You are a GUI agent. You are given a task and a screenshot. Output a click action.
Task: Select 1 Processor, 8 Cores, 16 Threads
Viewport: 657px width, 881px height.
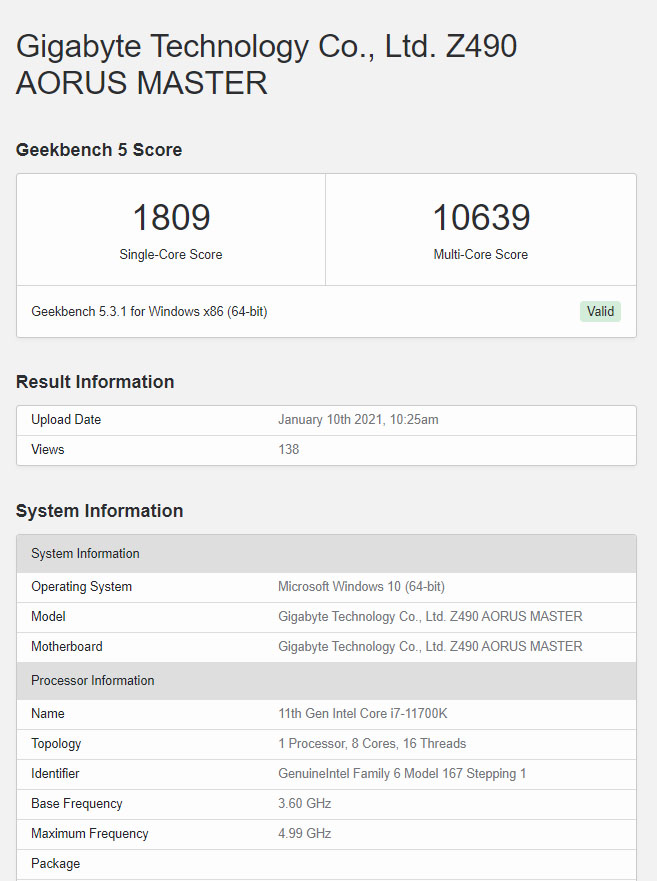click(x=372, y=743)
